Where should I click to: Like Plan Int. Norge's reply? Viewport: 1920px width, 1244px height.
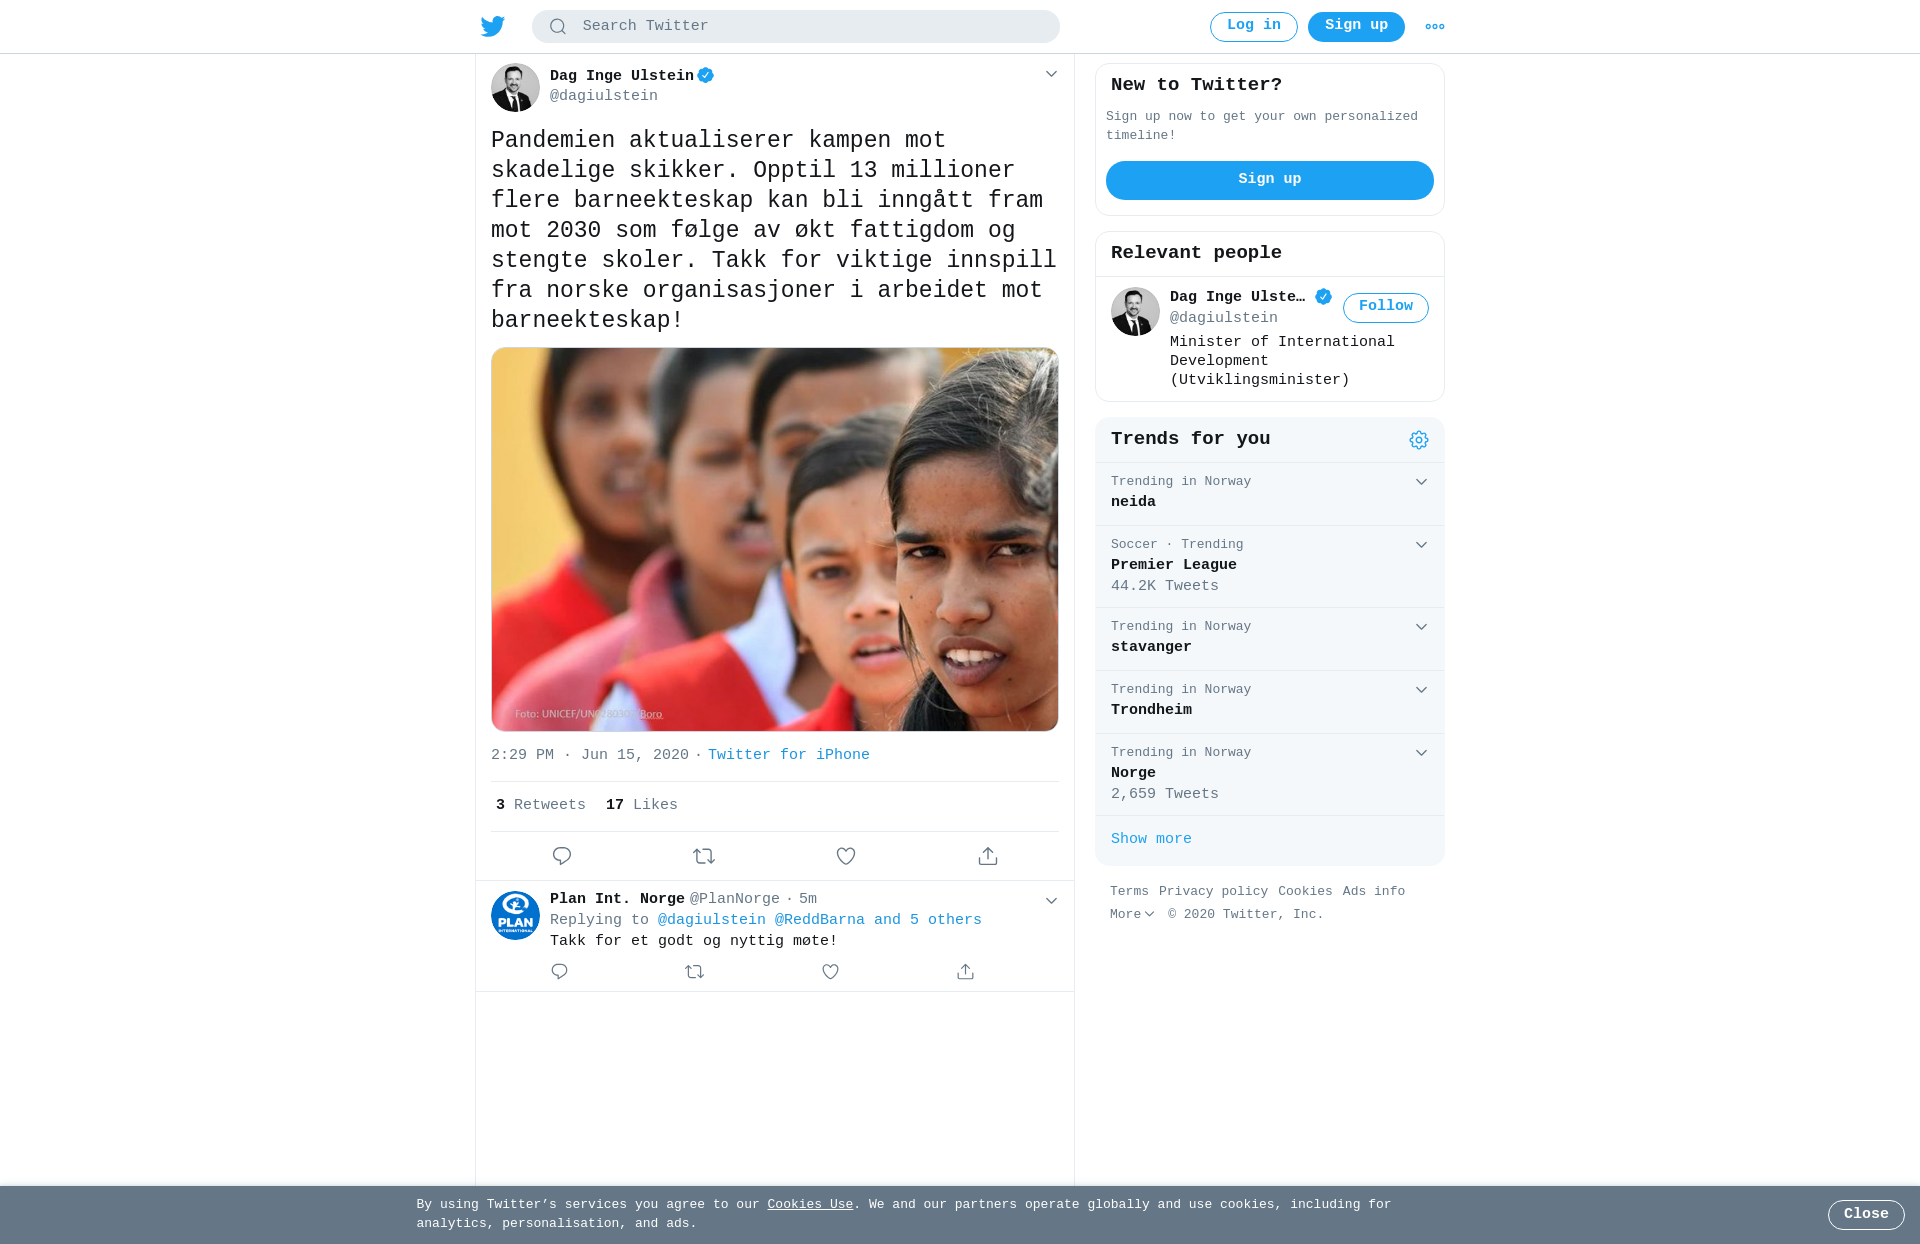(830, 971)
